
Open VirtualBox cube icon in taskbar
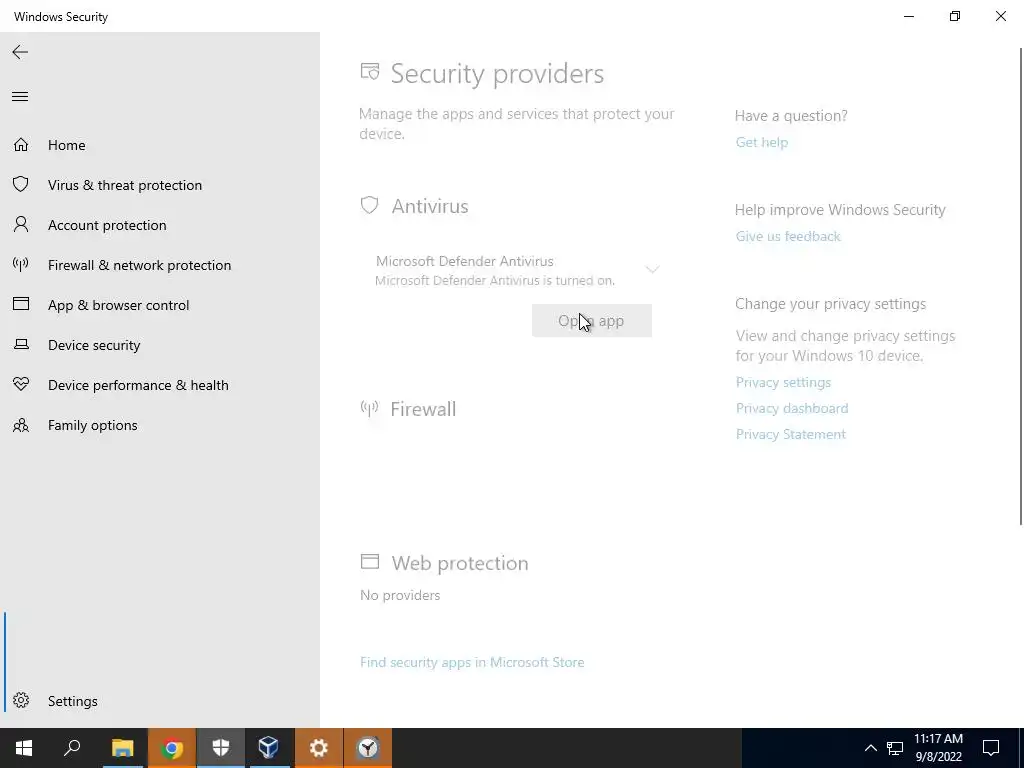[269, 748]
